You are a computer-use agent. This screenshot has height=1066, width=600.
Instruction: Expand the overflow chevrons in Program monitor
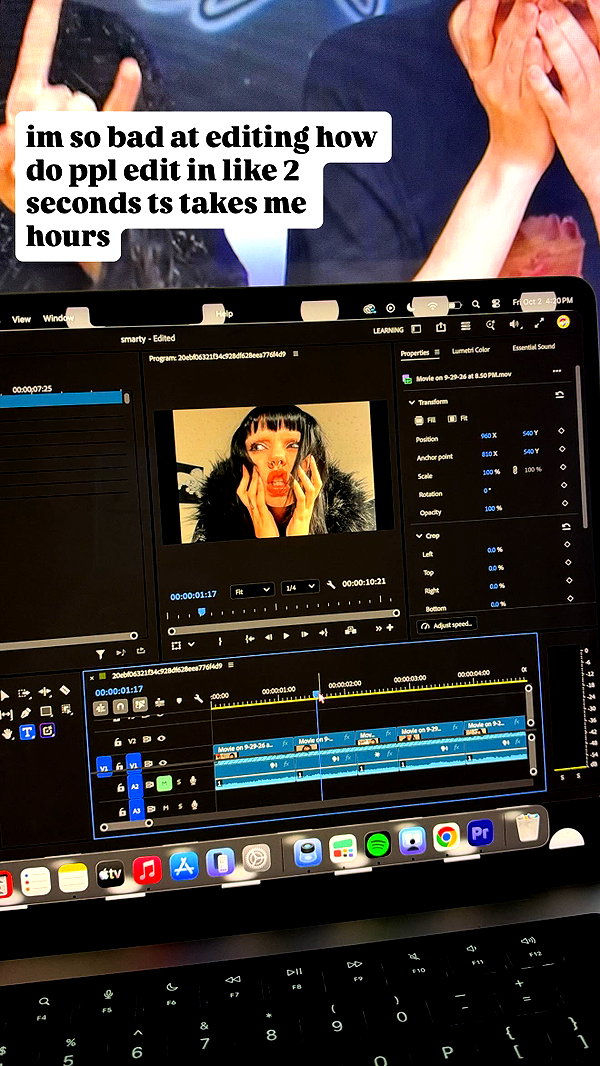pyautogui.click(x=378, y=628)
